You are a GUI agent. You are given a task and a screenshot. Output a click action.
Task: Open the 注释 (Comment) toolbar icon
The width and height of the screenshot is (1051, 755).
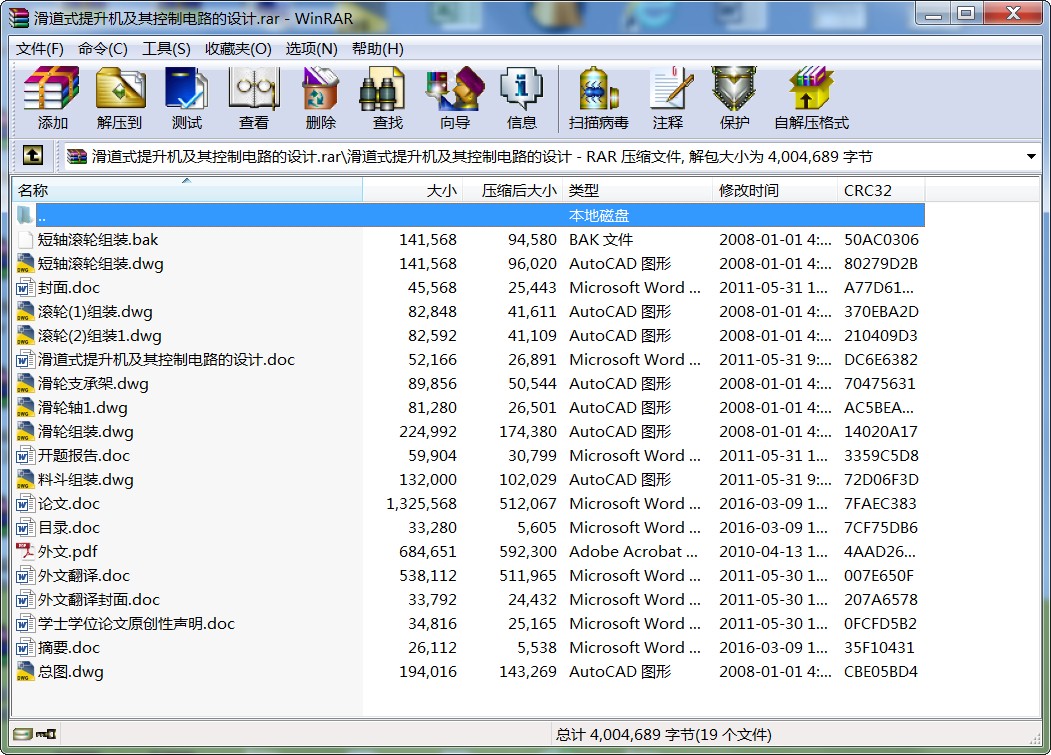[668, 98]
